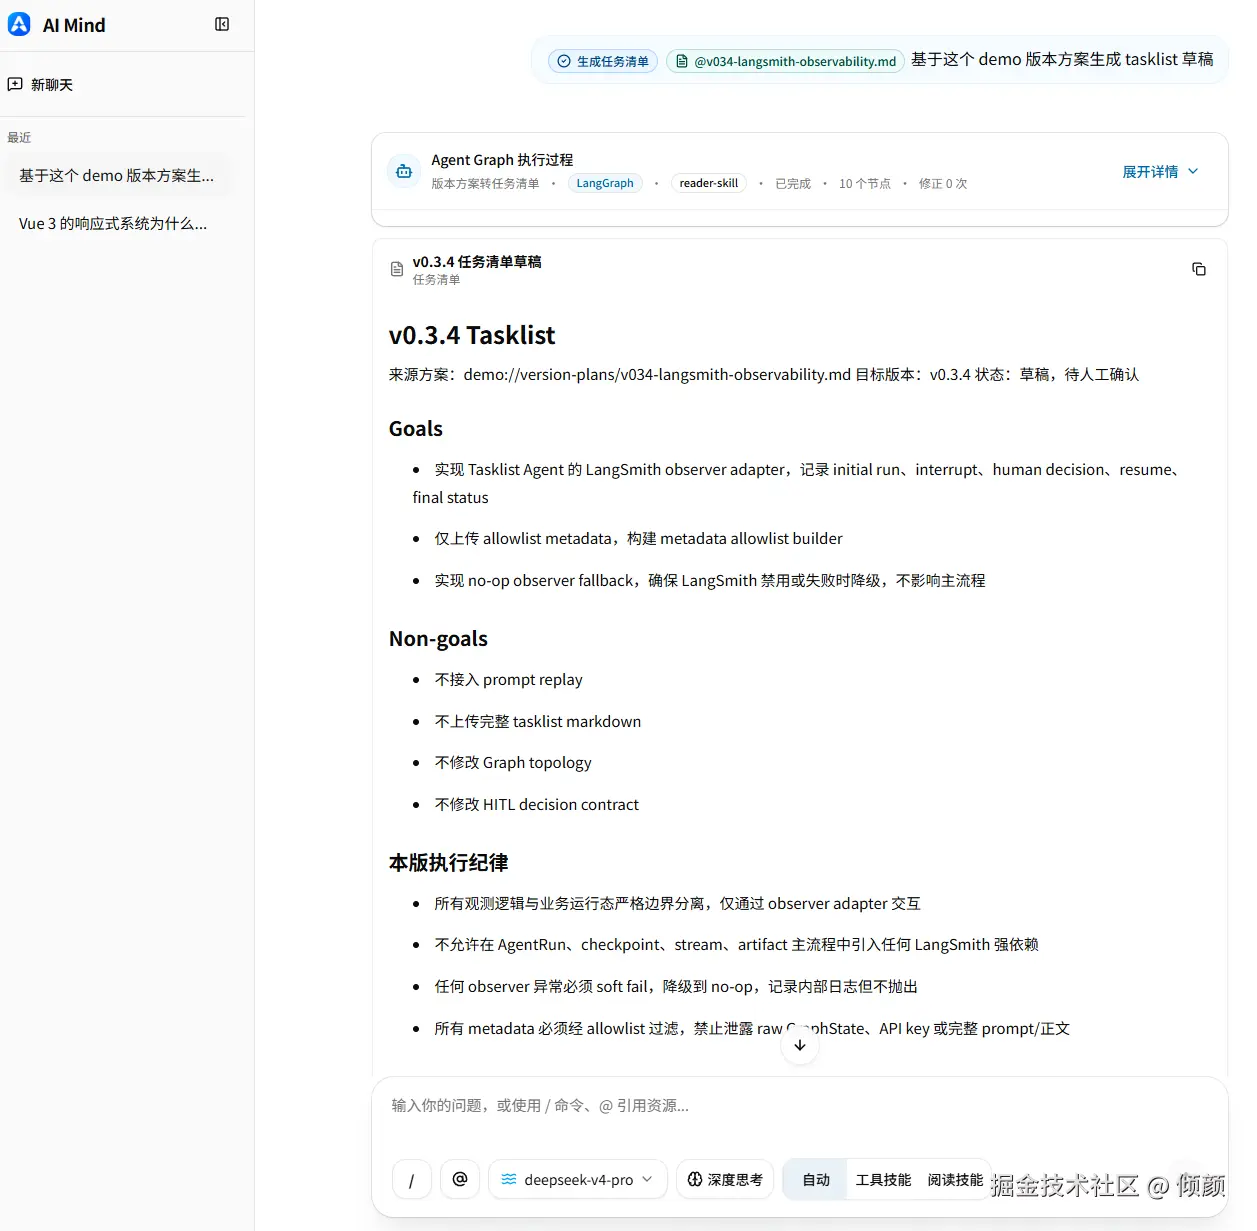Viewport: 1257px width, 1231px height.
Task: Click the text 不接入 prompt replay
Action: (508, 680)
